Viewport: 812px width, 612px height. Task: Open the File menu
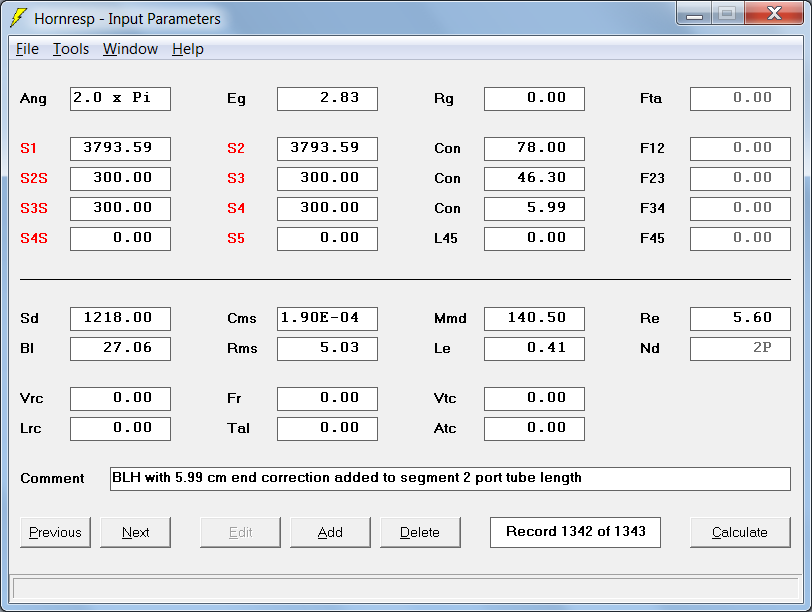[27, 49]
